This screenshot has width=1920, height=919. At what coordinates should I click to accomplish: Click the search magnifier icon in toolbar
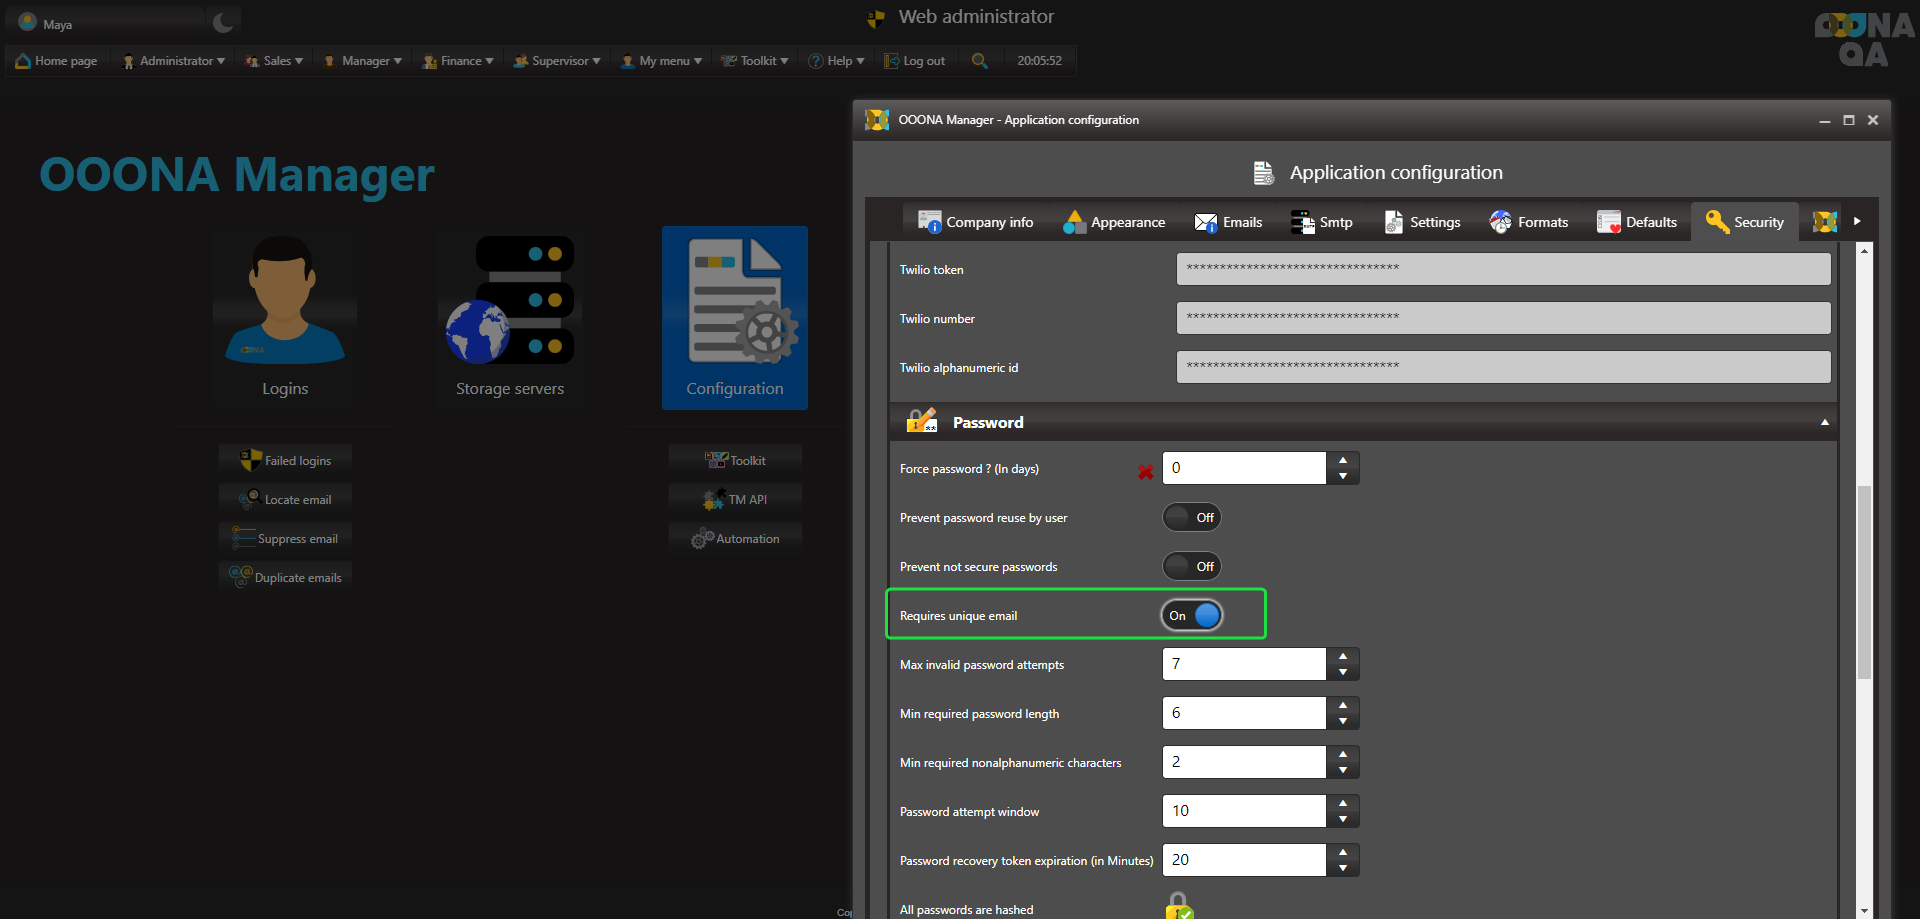click(x=979, y=61)
